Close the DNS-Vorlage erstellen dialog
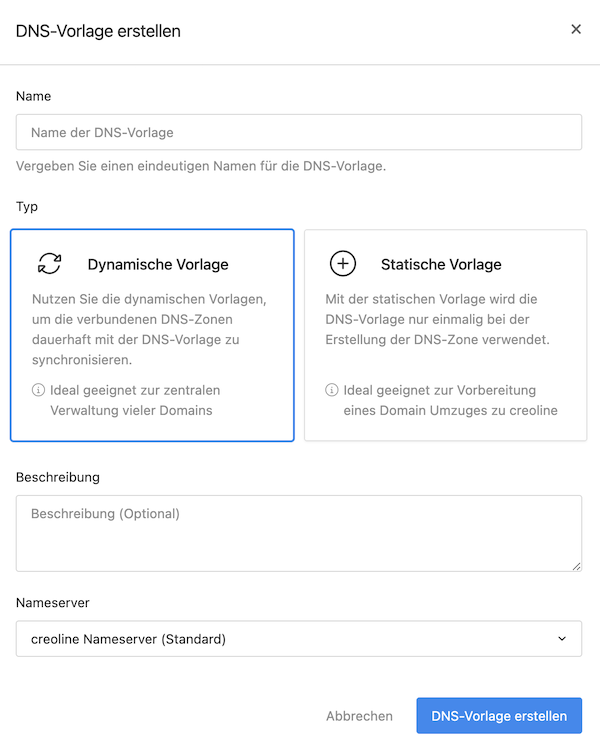This screenshot has height=749, width=600. coord(576,30)
